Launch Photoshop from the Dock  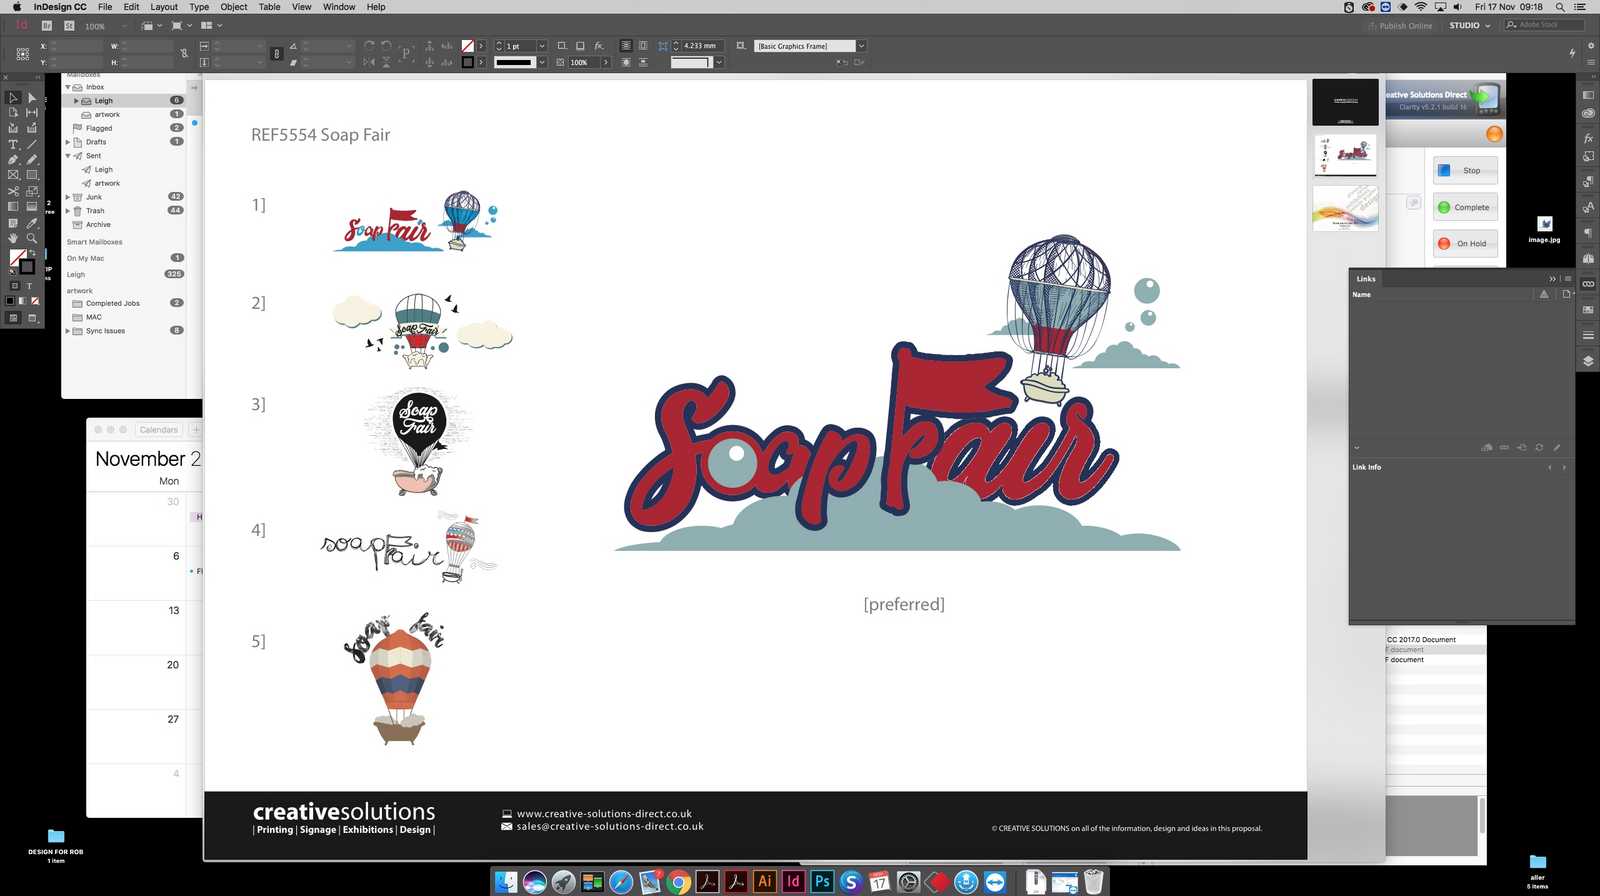pos(822,881)
